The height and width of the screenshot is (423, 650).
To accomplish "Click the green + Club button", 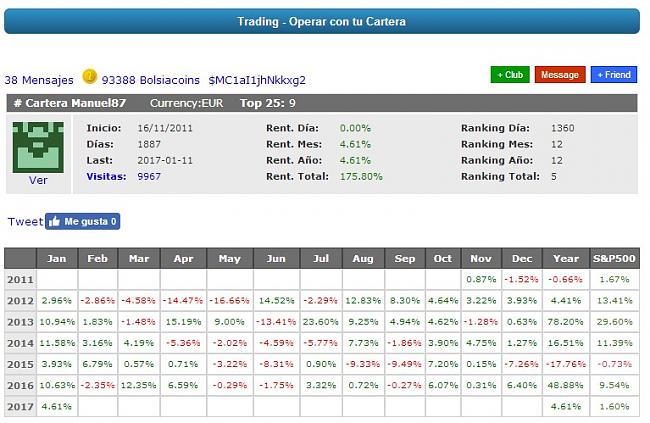I will click(x=510, y=75).
